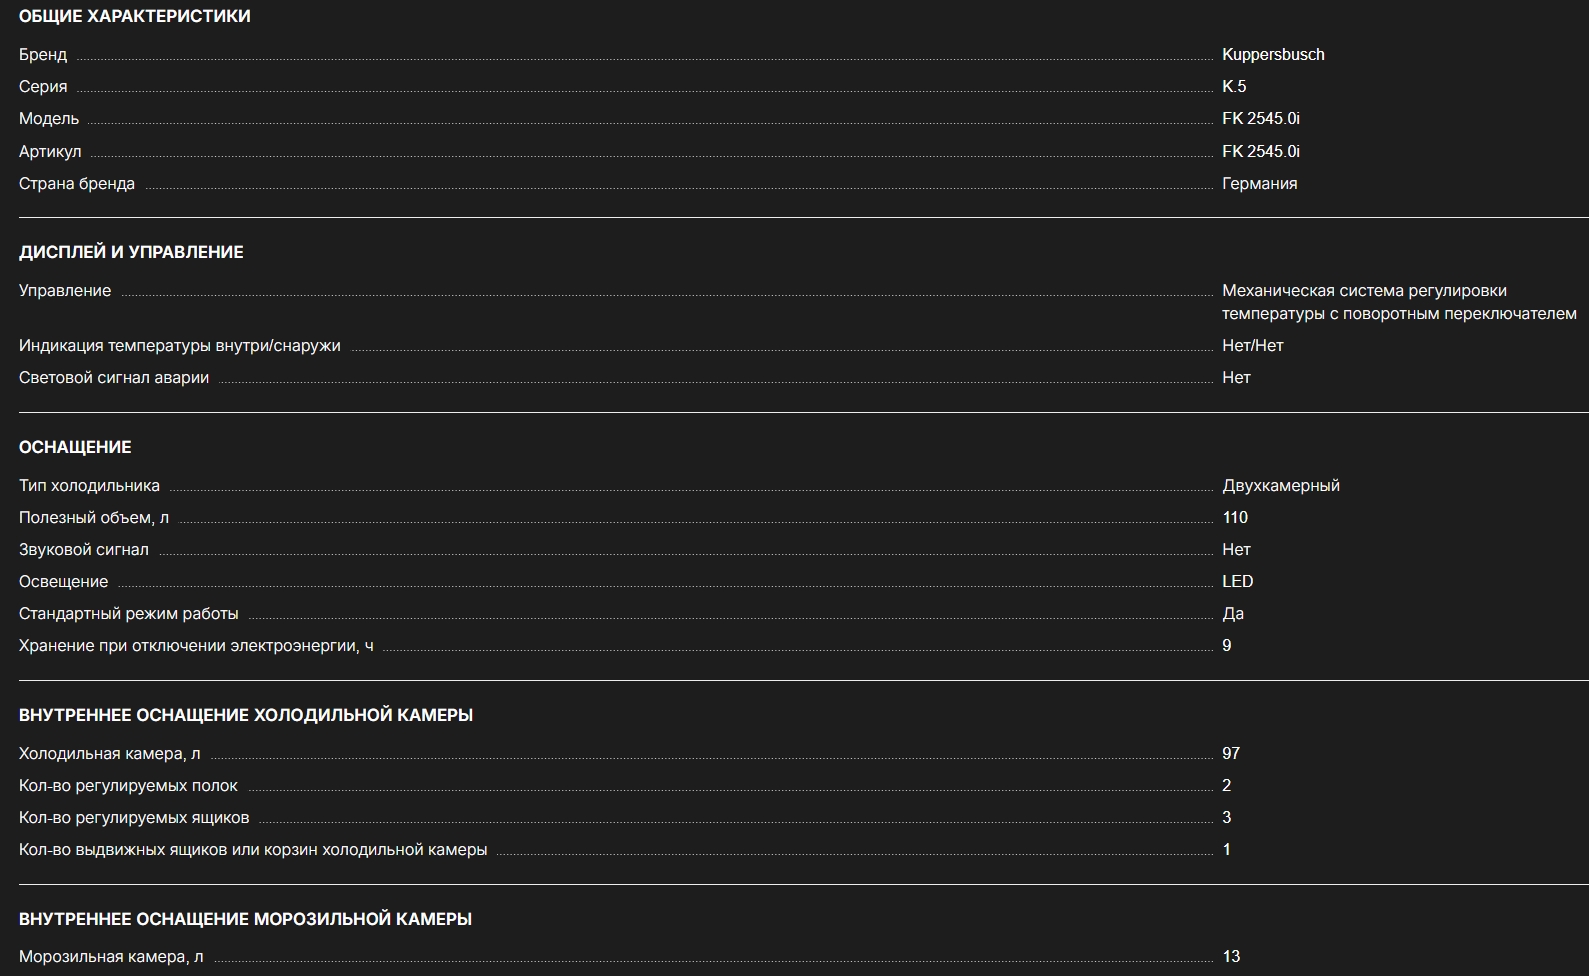Click the Хранение при отключении электроэнергии label
This screenshot has width=1589, height=976.
196,646
